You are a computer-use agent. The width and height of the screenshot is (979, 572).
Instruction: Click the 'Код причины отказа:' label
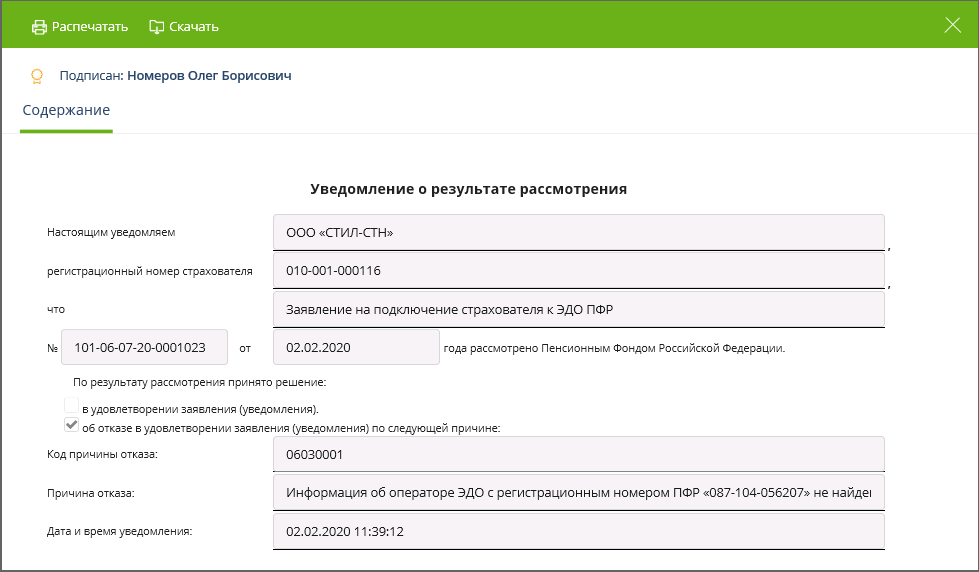coord(102,455)
